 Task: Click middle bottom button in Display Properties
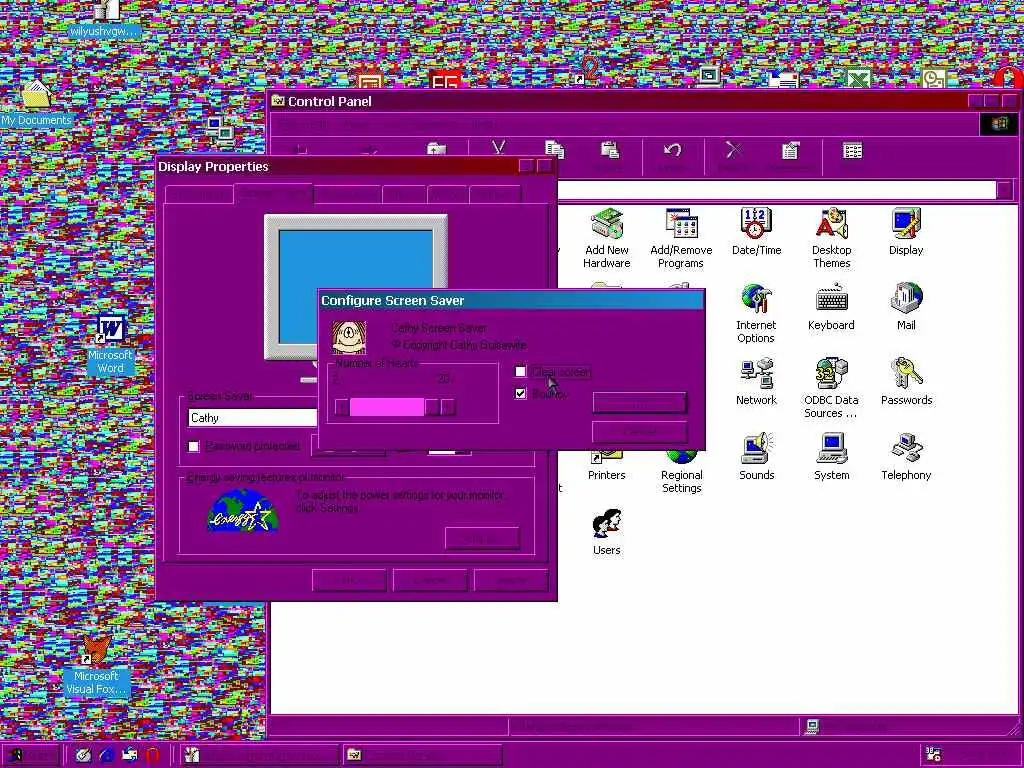pos(430,580)
